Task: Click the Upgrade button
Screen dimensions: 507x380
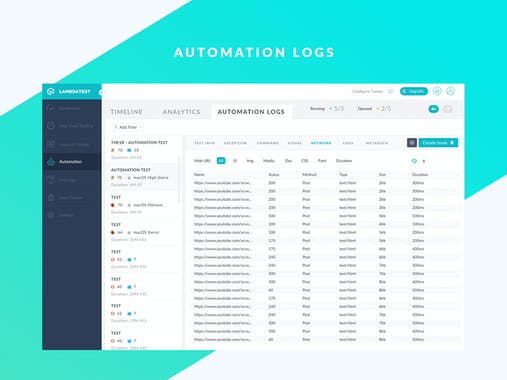Action: pyautogui.click(x=414, y=91)
